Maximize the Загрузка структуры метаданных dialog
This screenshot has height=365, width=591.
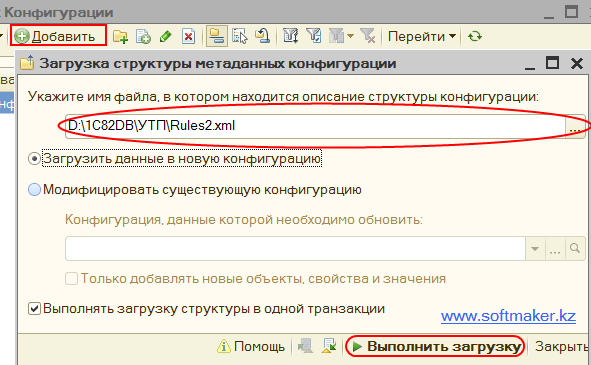tap(553, 63)
